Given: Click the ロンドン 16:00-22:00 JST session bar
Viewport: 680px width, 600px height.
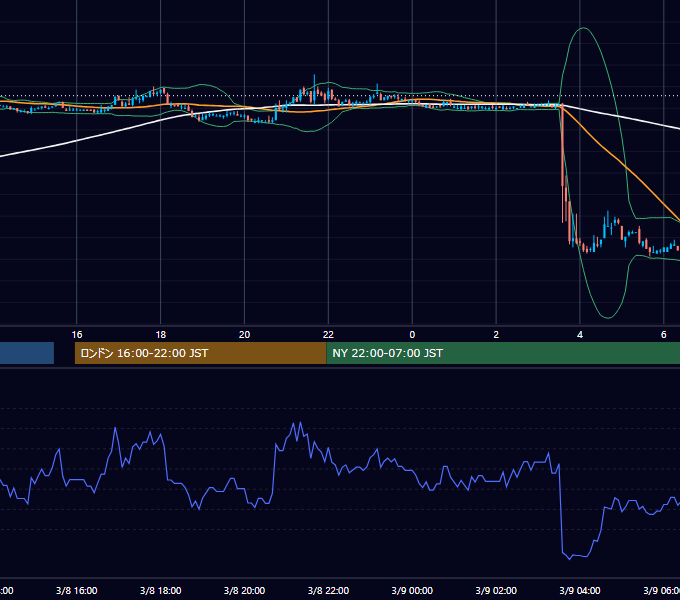Looking at the screenshot, I should pyautogui.click(x=200, y=353).
